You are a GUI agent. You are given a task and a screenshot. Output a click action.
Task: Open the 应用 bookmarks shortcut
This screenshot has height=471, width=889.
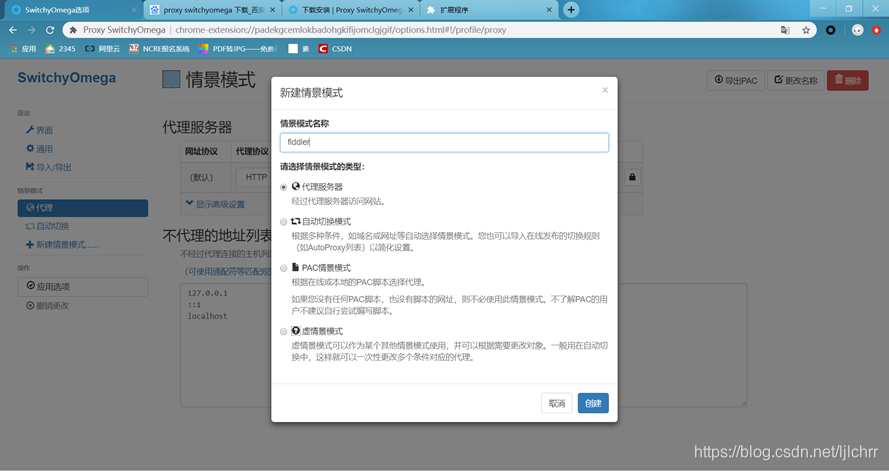22,49
